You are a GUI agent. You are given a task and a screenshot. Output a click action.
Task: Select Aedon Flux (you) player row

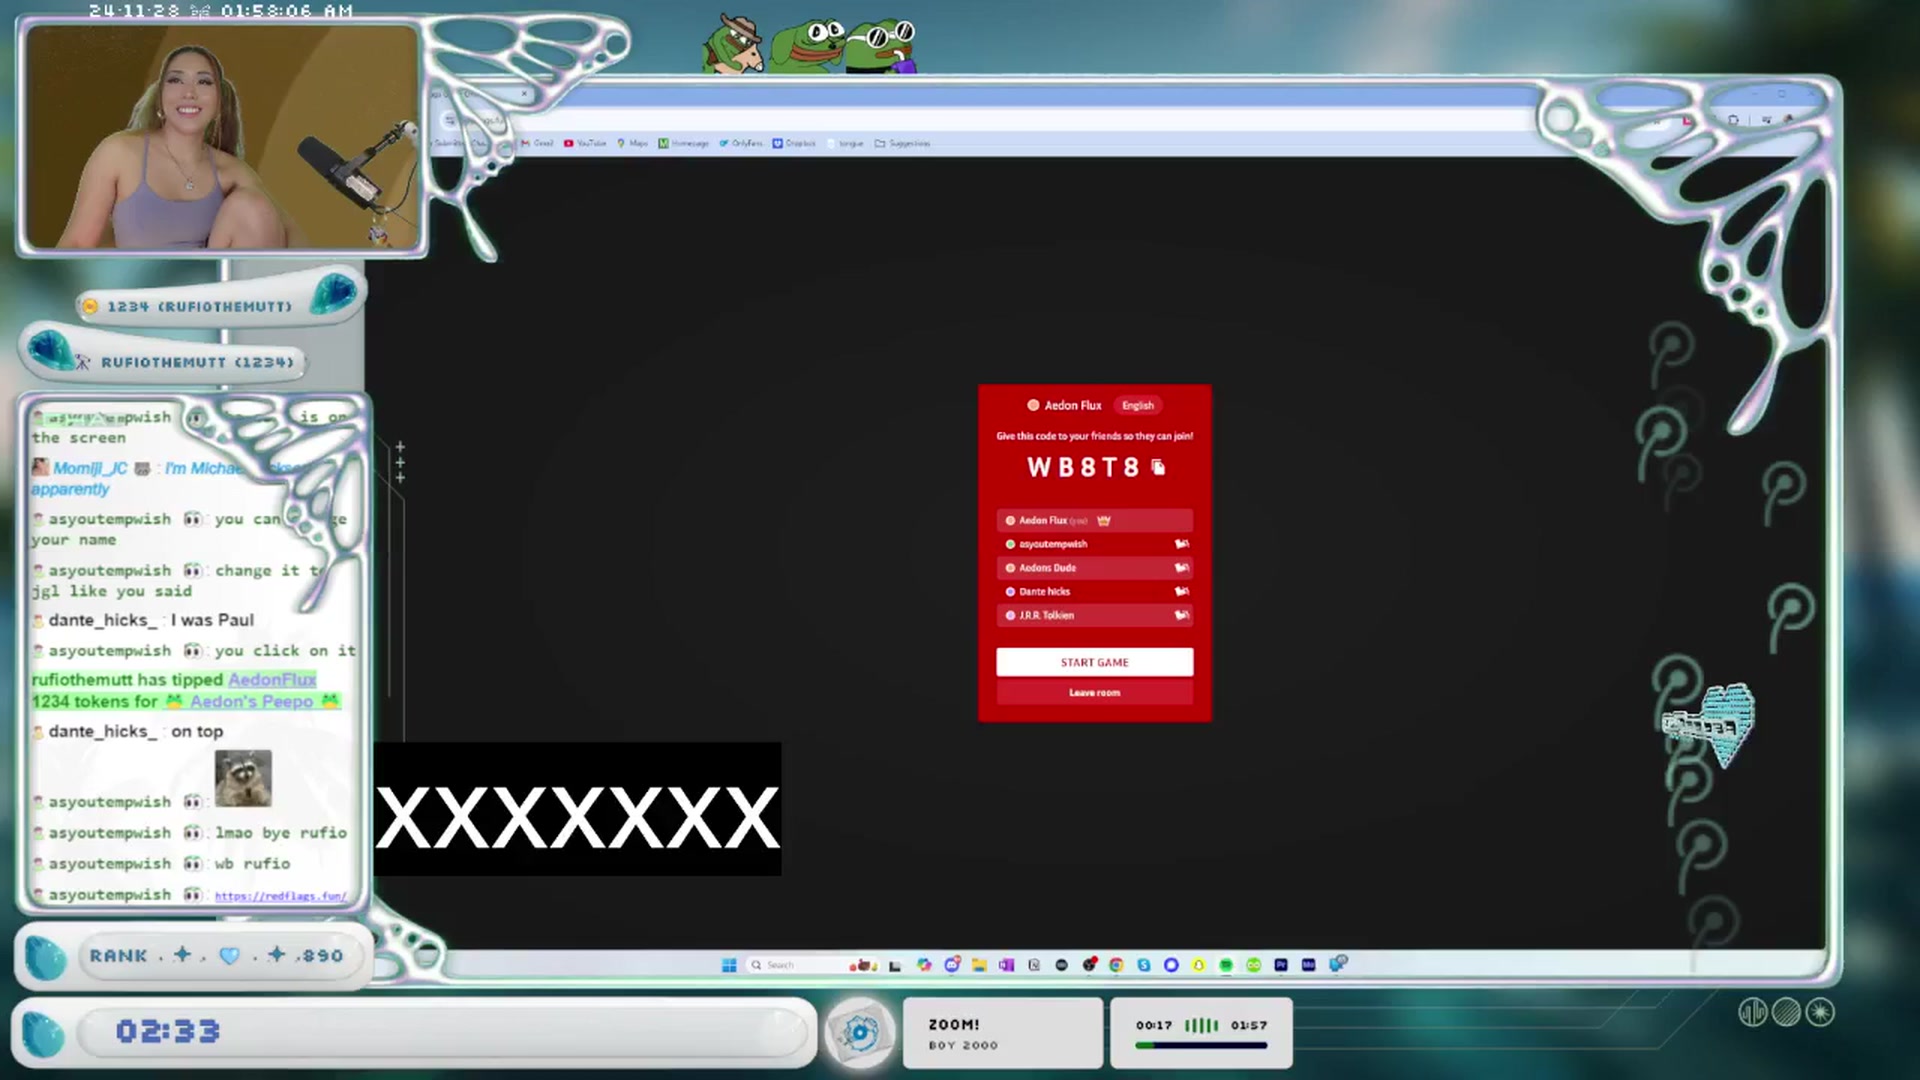click(1094, 520)
